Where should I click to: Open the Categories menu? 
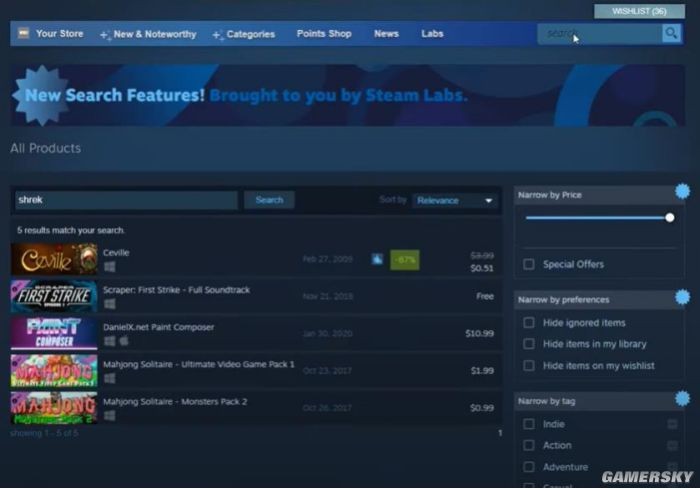[x=250, y=34]
